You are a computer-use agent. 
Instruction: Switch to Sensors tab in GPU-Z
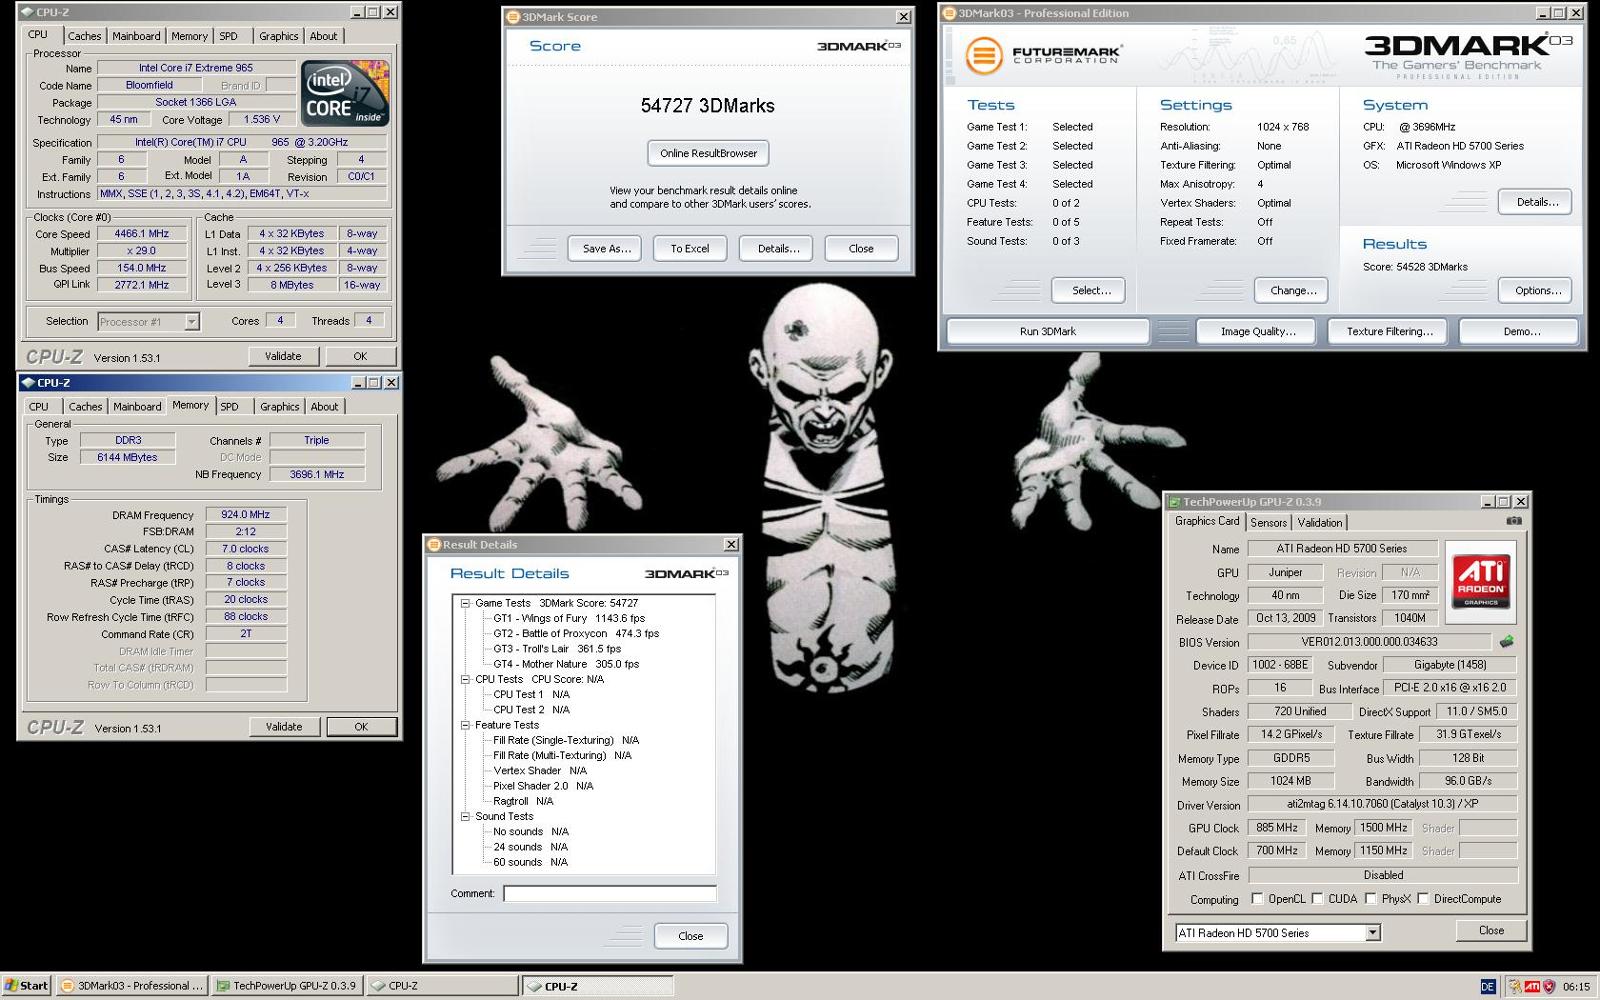pos(1268,523)
